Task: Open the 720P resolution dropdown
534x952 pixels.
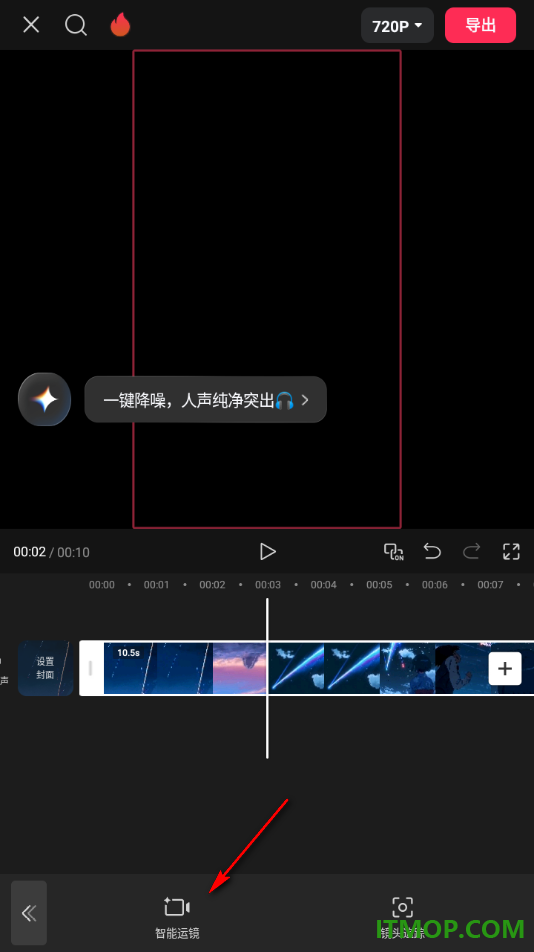Action: [x=397, y=26]
